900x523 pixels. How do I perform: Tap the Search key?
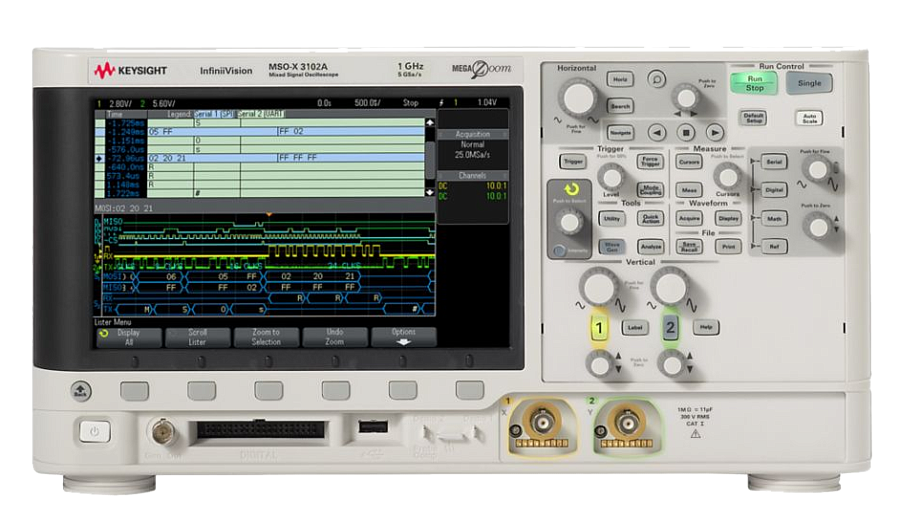click(x=620, y=106)
